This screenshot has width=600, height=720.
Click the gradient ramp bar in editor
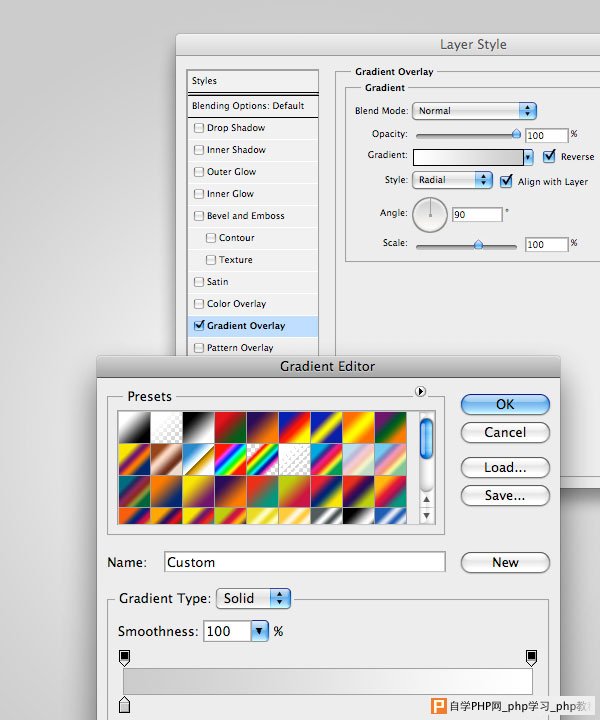tap(328, 681)
